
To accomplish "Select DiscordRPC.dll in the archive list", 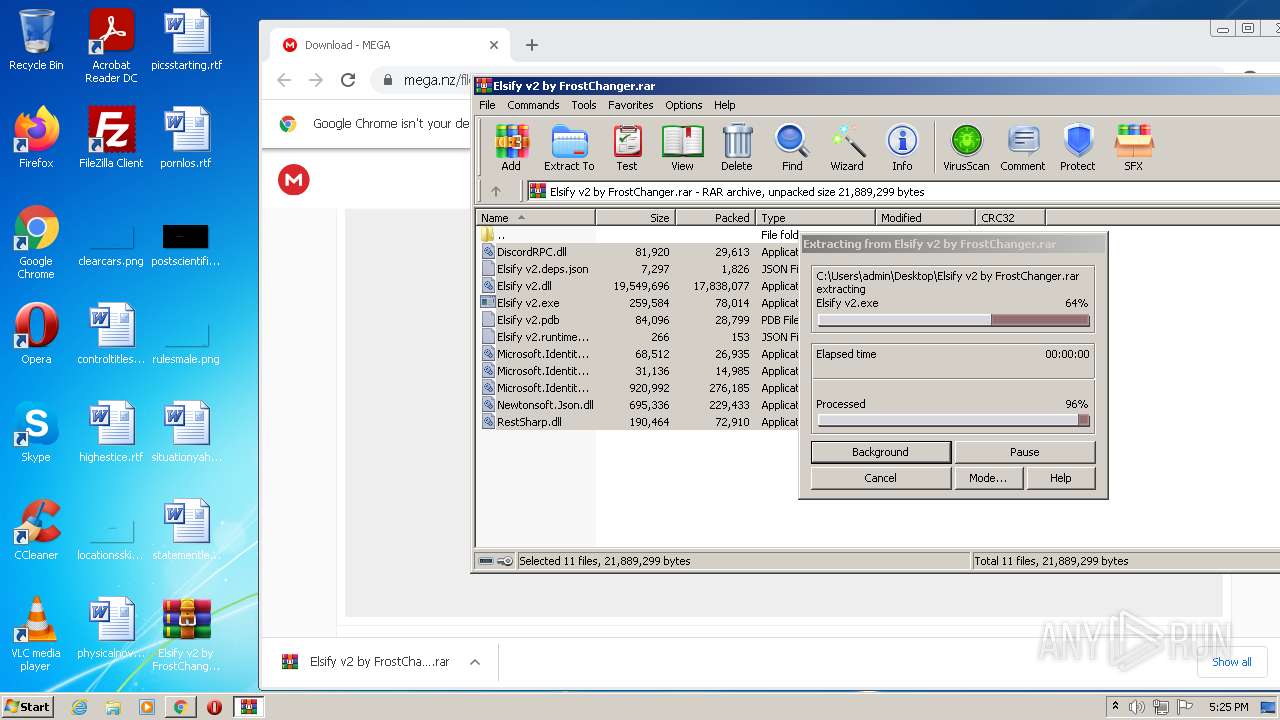I will point(531,252).
